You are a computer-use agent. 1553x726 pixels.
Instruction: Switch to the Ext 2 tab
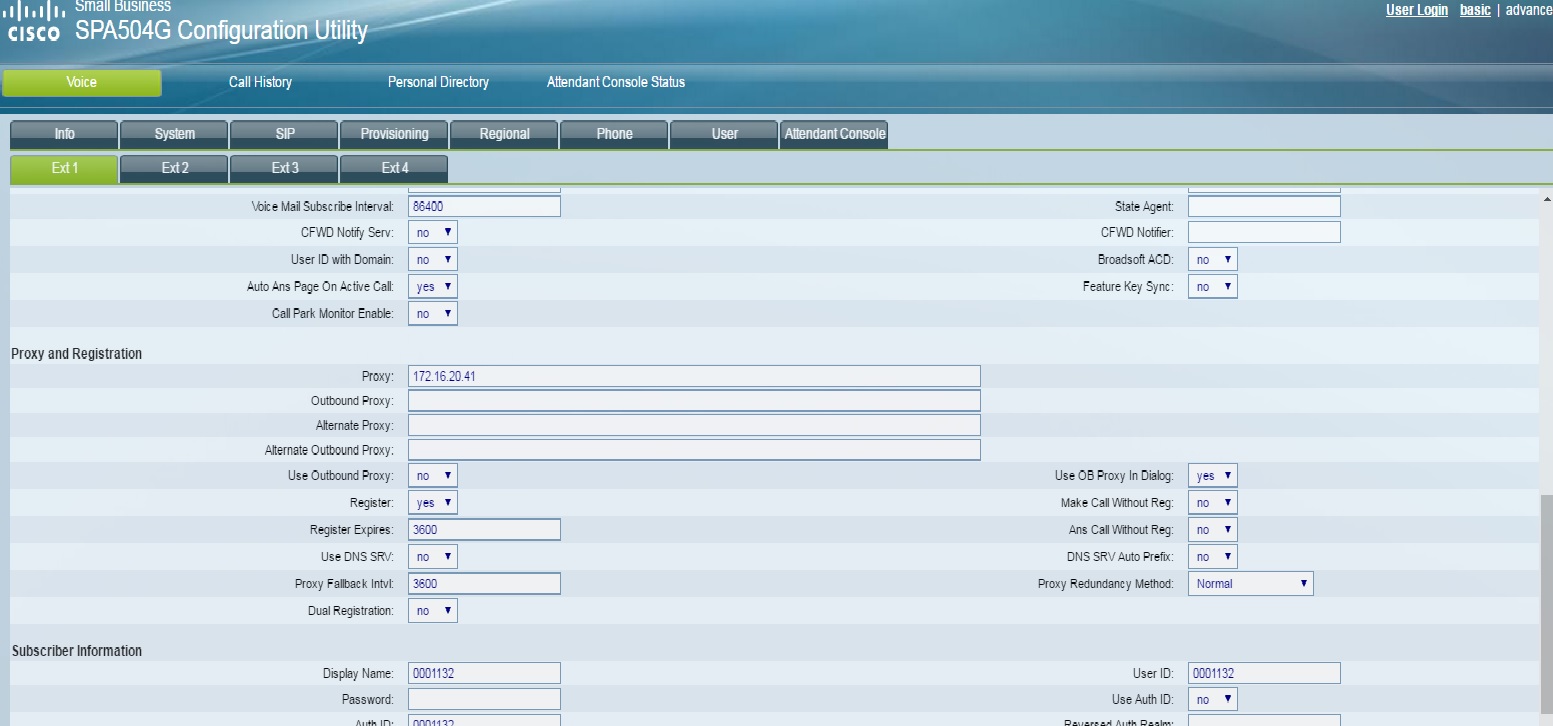[175, 168]
